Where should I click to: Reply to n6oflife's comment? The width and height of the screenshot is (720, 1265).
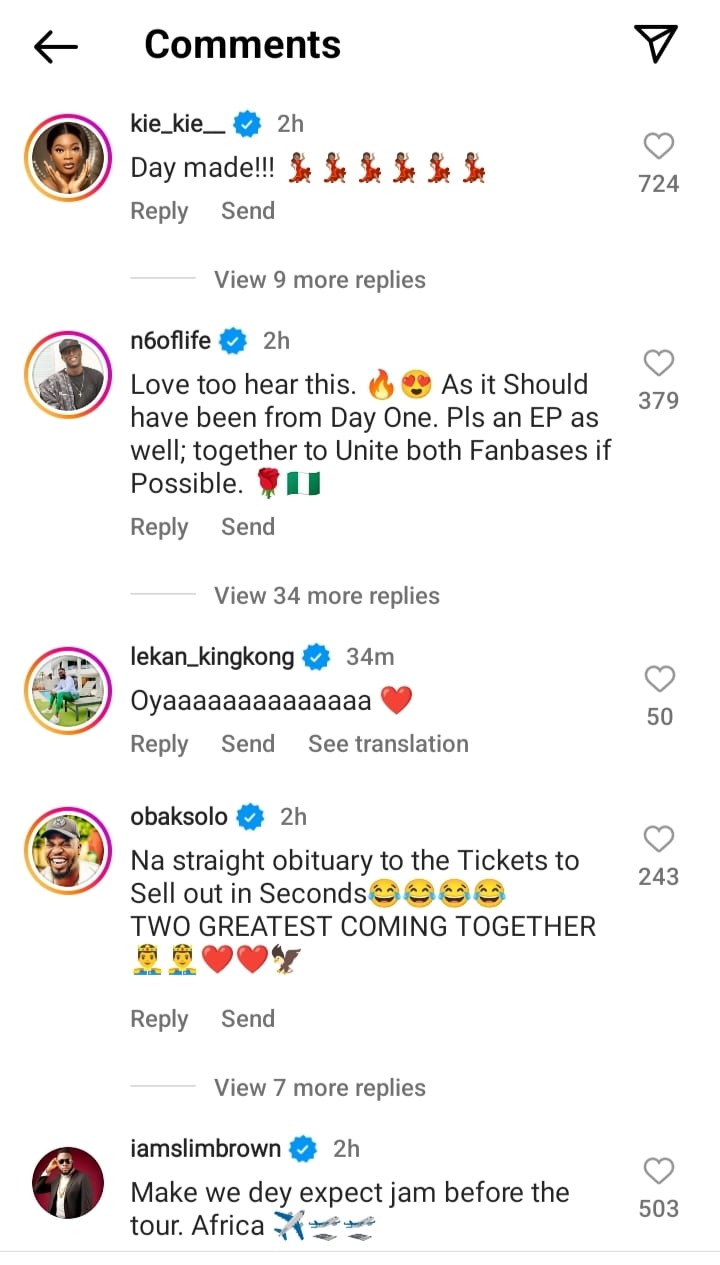click(x=159, y=527)
